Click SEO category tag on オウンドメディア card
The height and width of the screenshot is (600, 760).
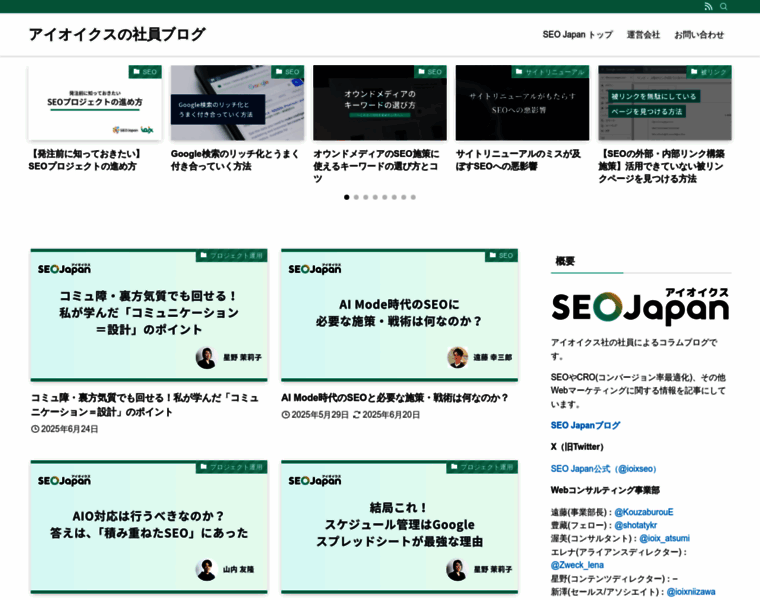pyautogui.click(x=430, y=72)
